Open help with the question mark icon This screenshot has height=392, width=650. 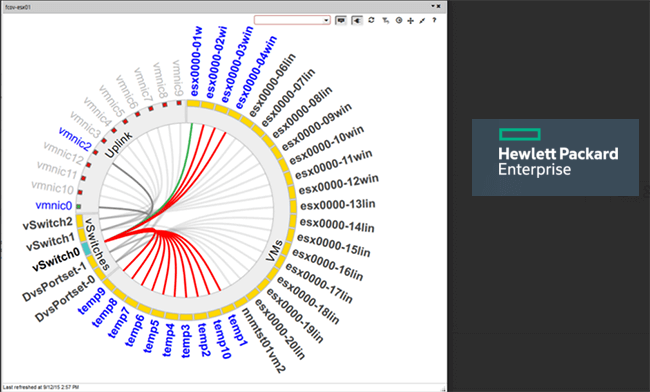pyautogui.click(x=434, y=20)
